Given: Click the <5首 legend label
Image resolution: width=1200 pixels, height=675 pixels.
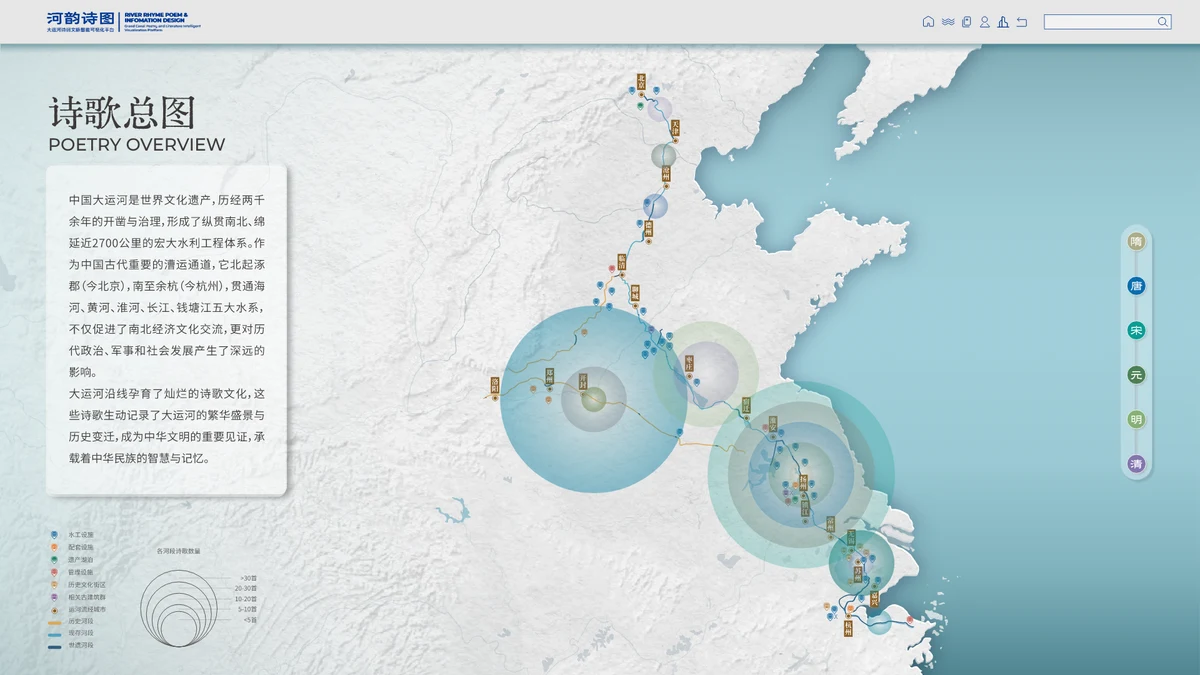Looking at the screenshot, I should click(x=249, y=620).
